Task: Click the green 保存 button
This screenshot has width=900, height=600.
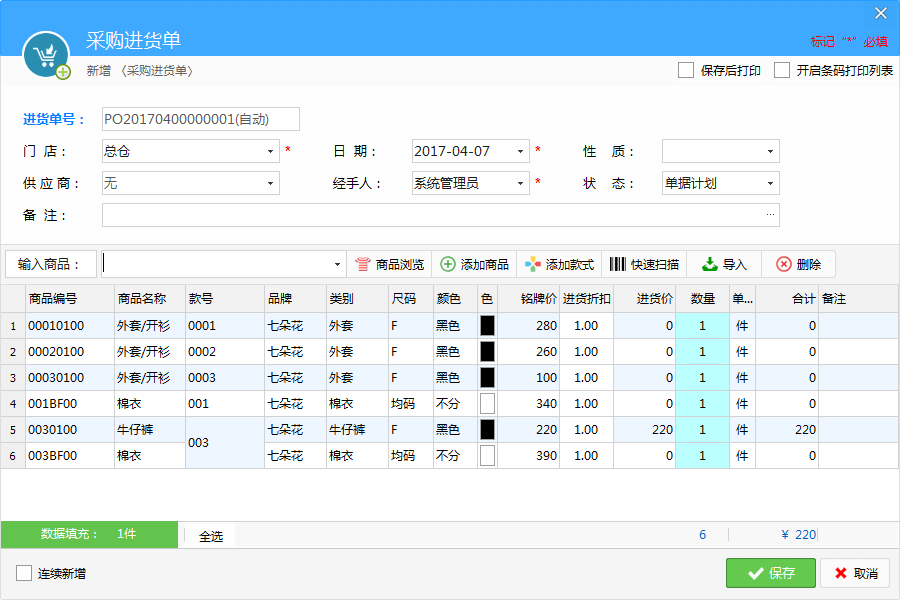Action: [x=771, y=573]
